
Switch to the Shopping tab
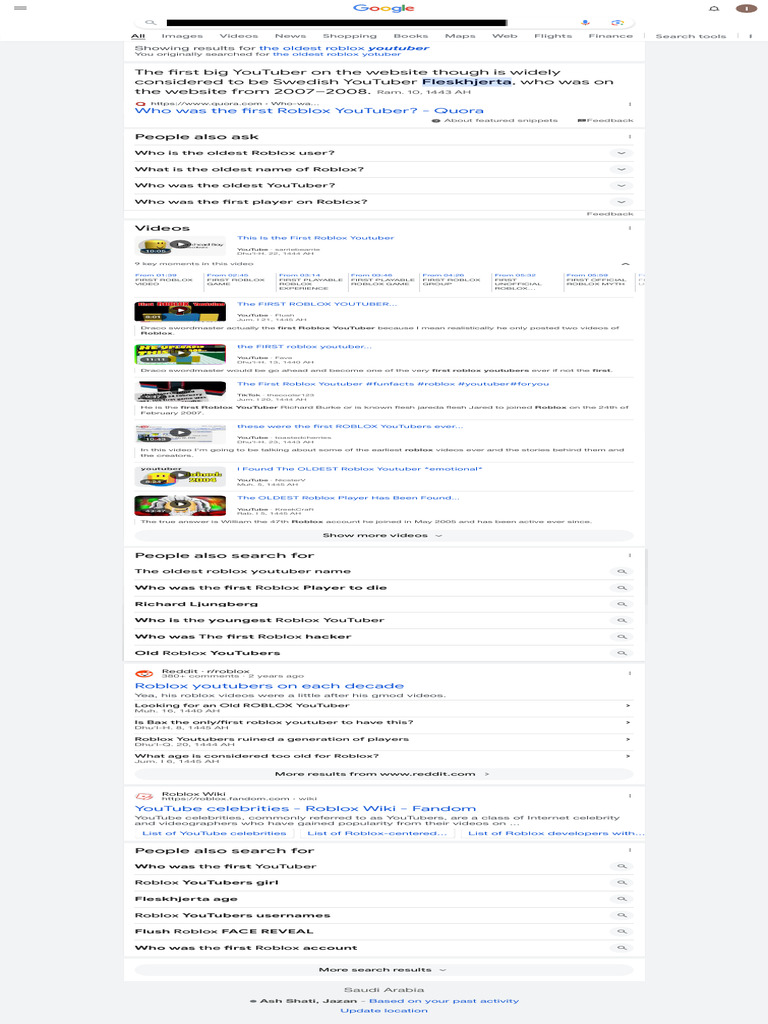coord(349,36)
